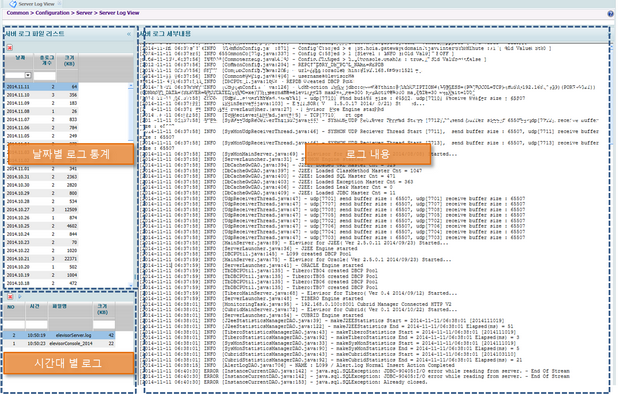
Task: Select the 2014.10.18 log row
Action: 42,283
